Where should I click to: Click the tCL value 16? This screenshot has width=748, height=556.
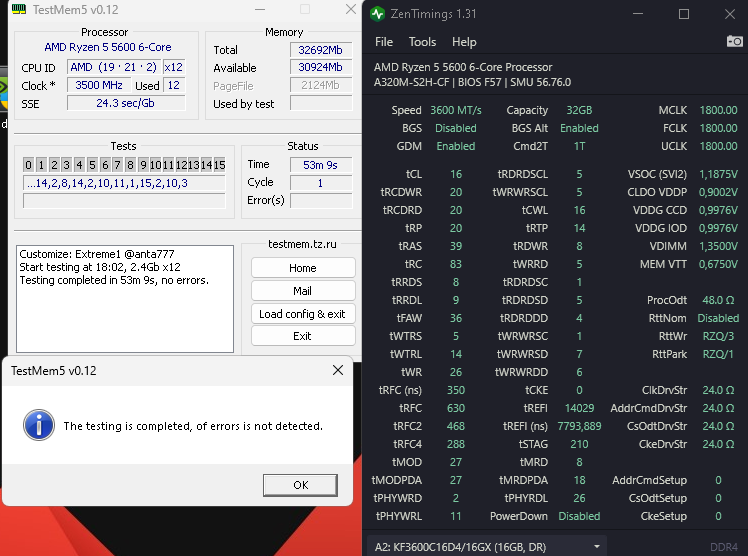(x=456, y=174)
